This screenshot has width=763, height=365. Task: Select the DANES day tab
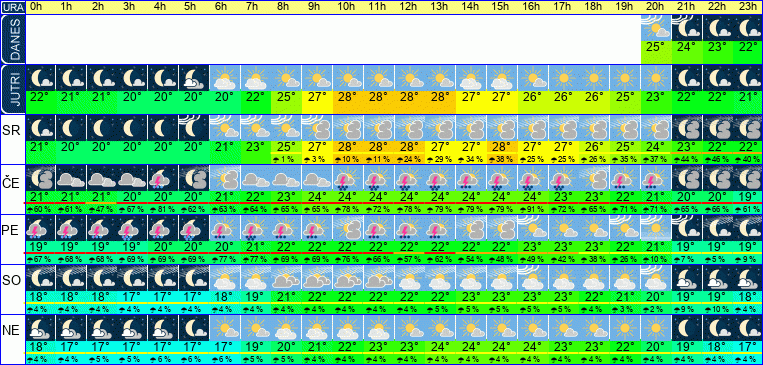[x=12, y=39]
